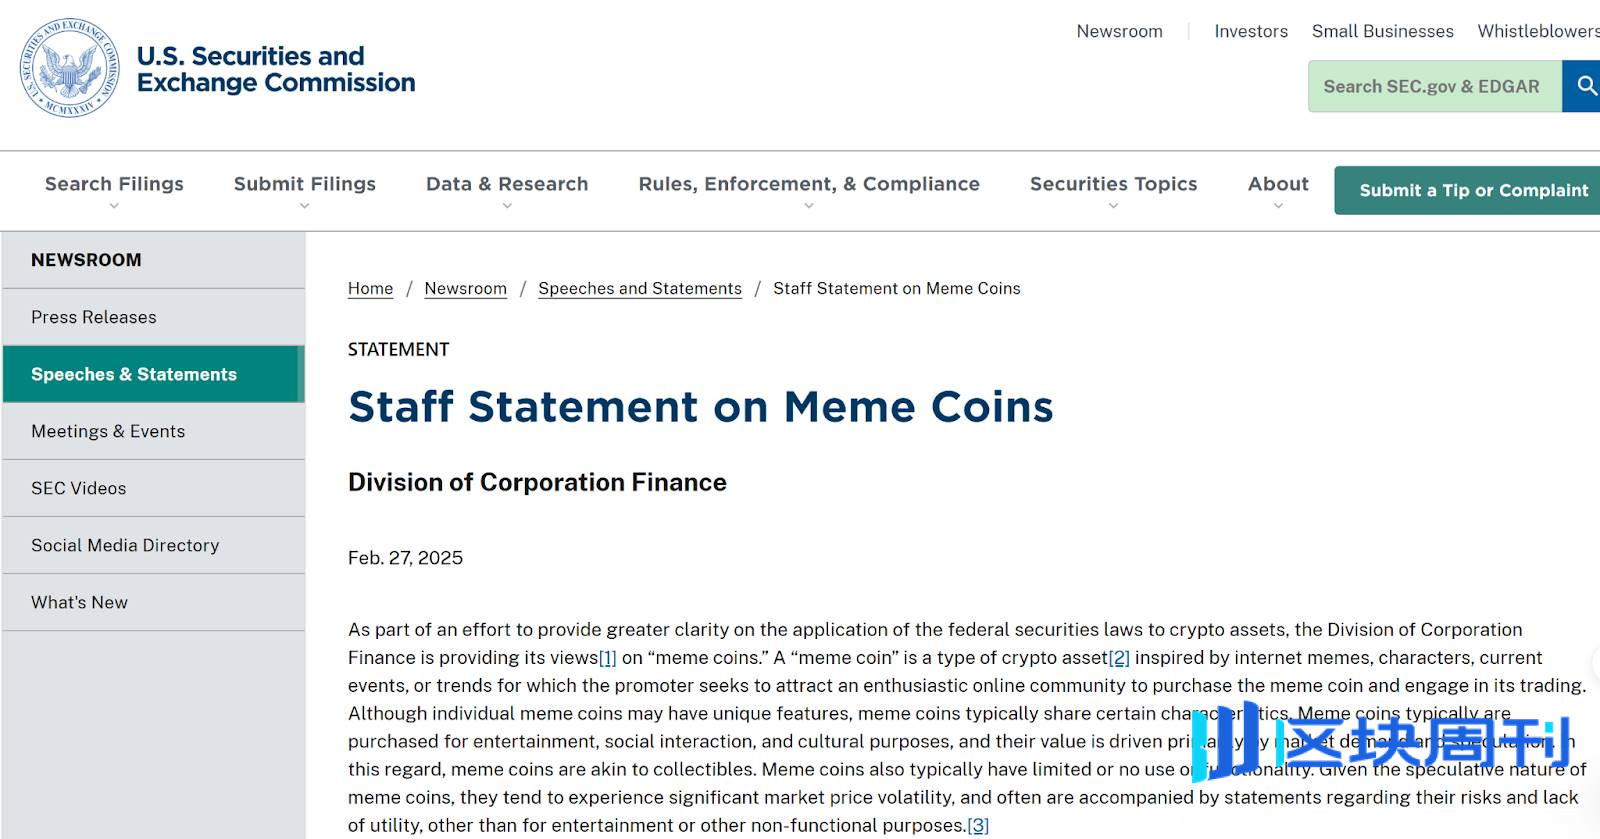Select Press Releases in sidebar

154,317
